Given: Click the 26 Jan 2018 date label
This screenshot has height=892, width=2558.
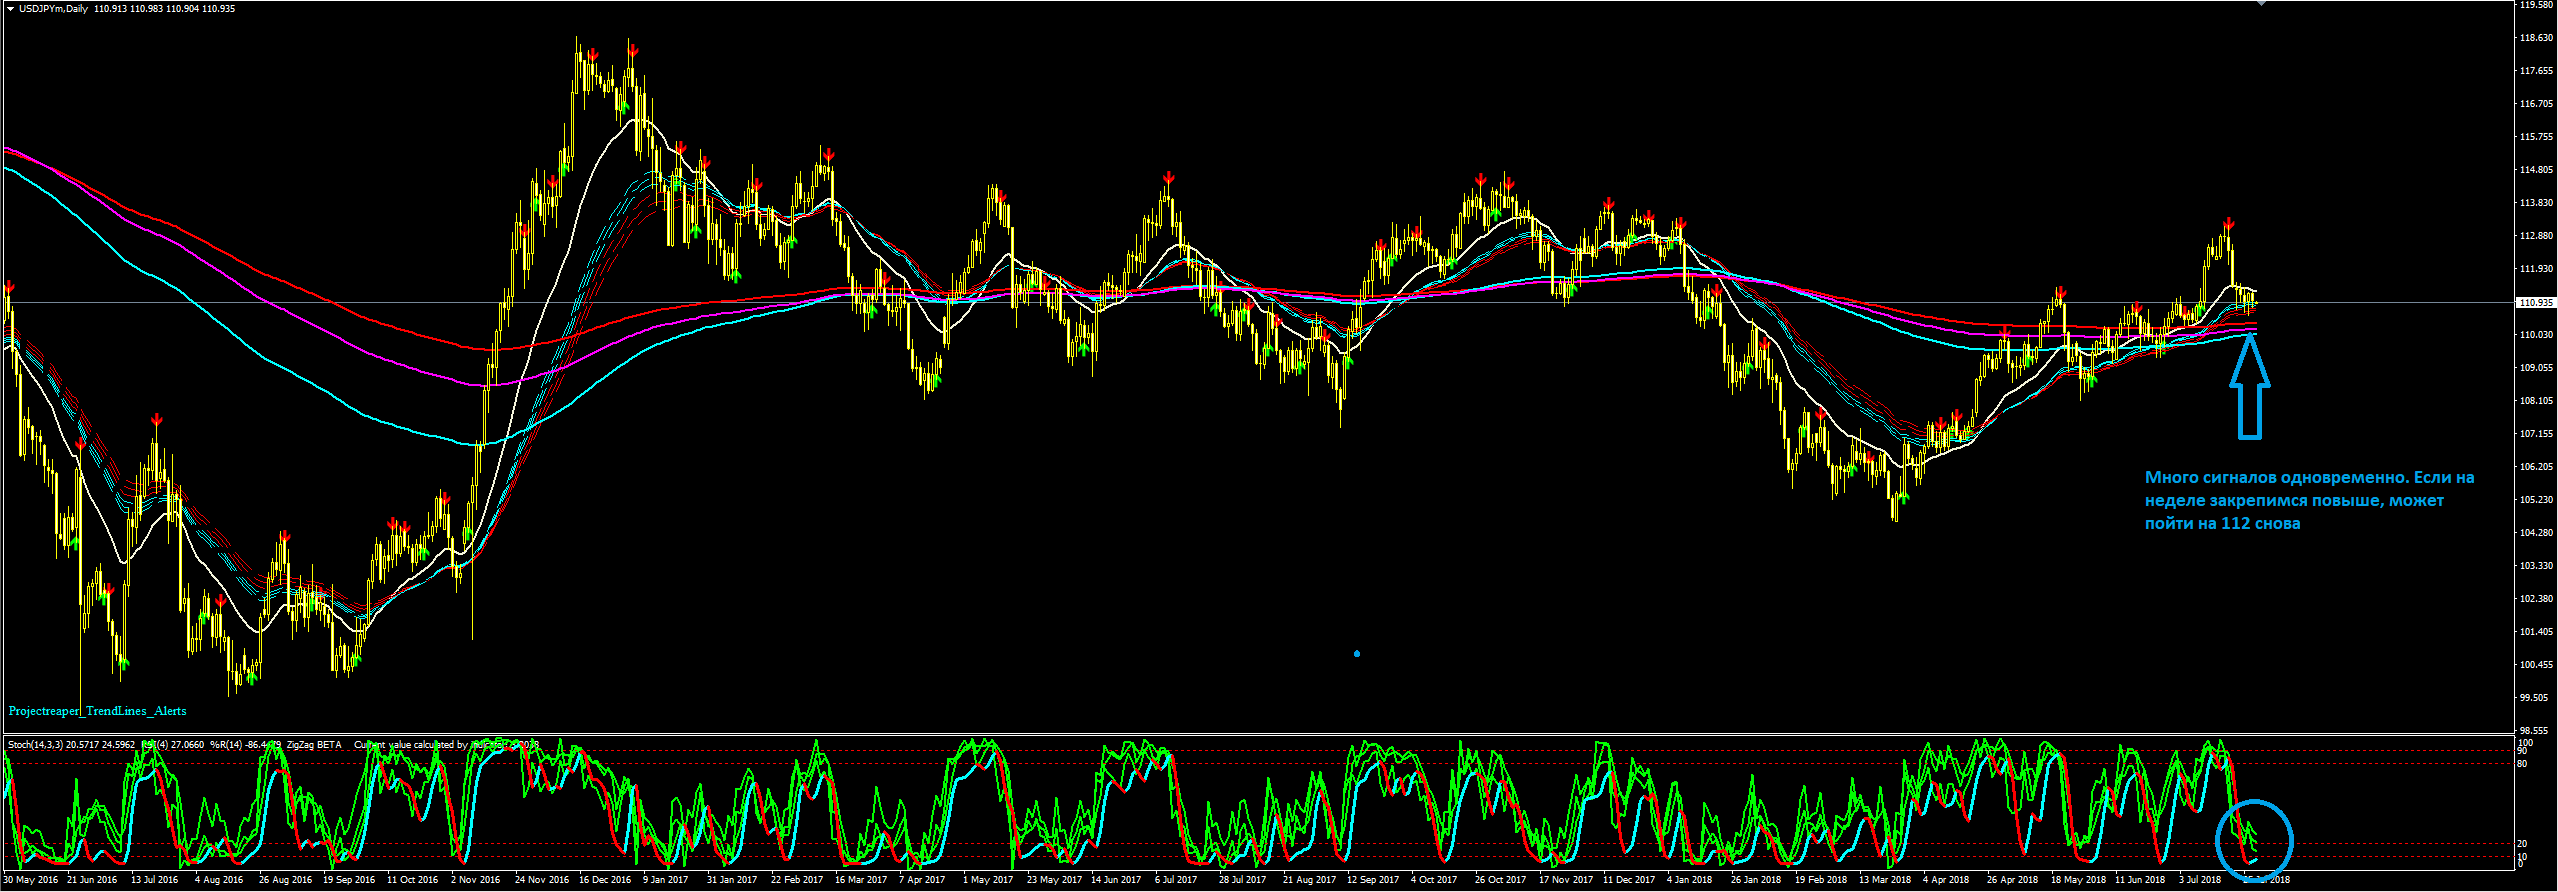Looking at the screenshot, I should pyautogui.click(x=1756, y=880).
